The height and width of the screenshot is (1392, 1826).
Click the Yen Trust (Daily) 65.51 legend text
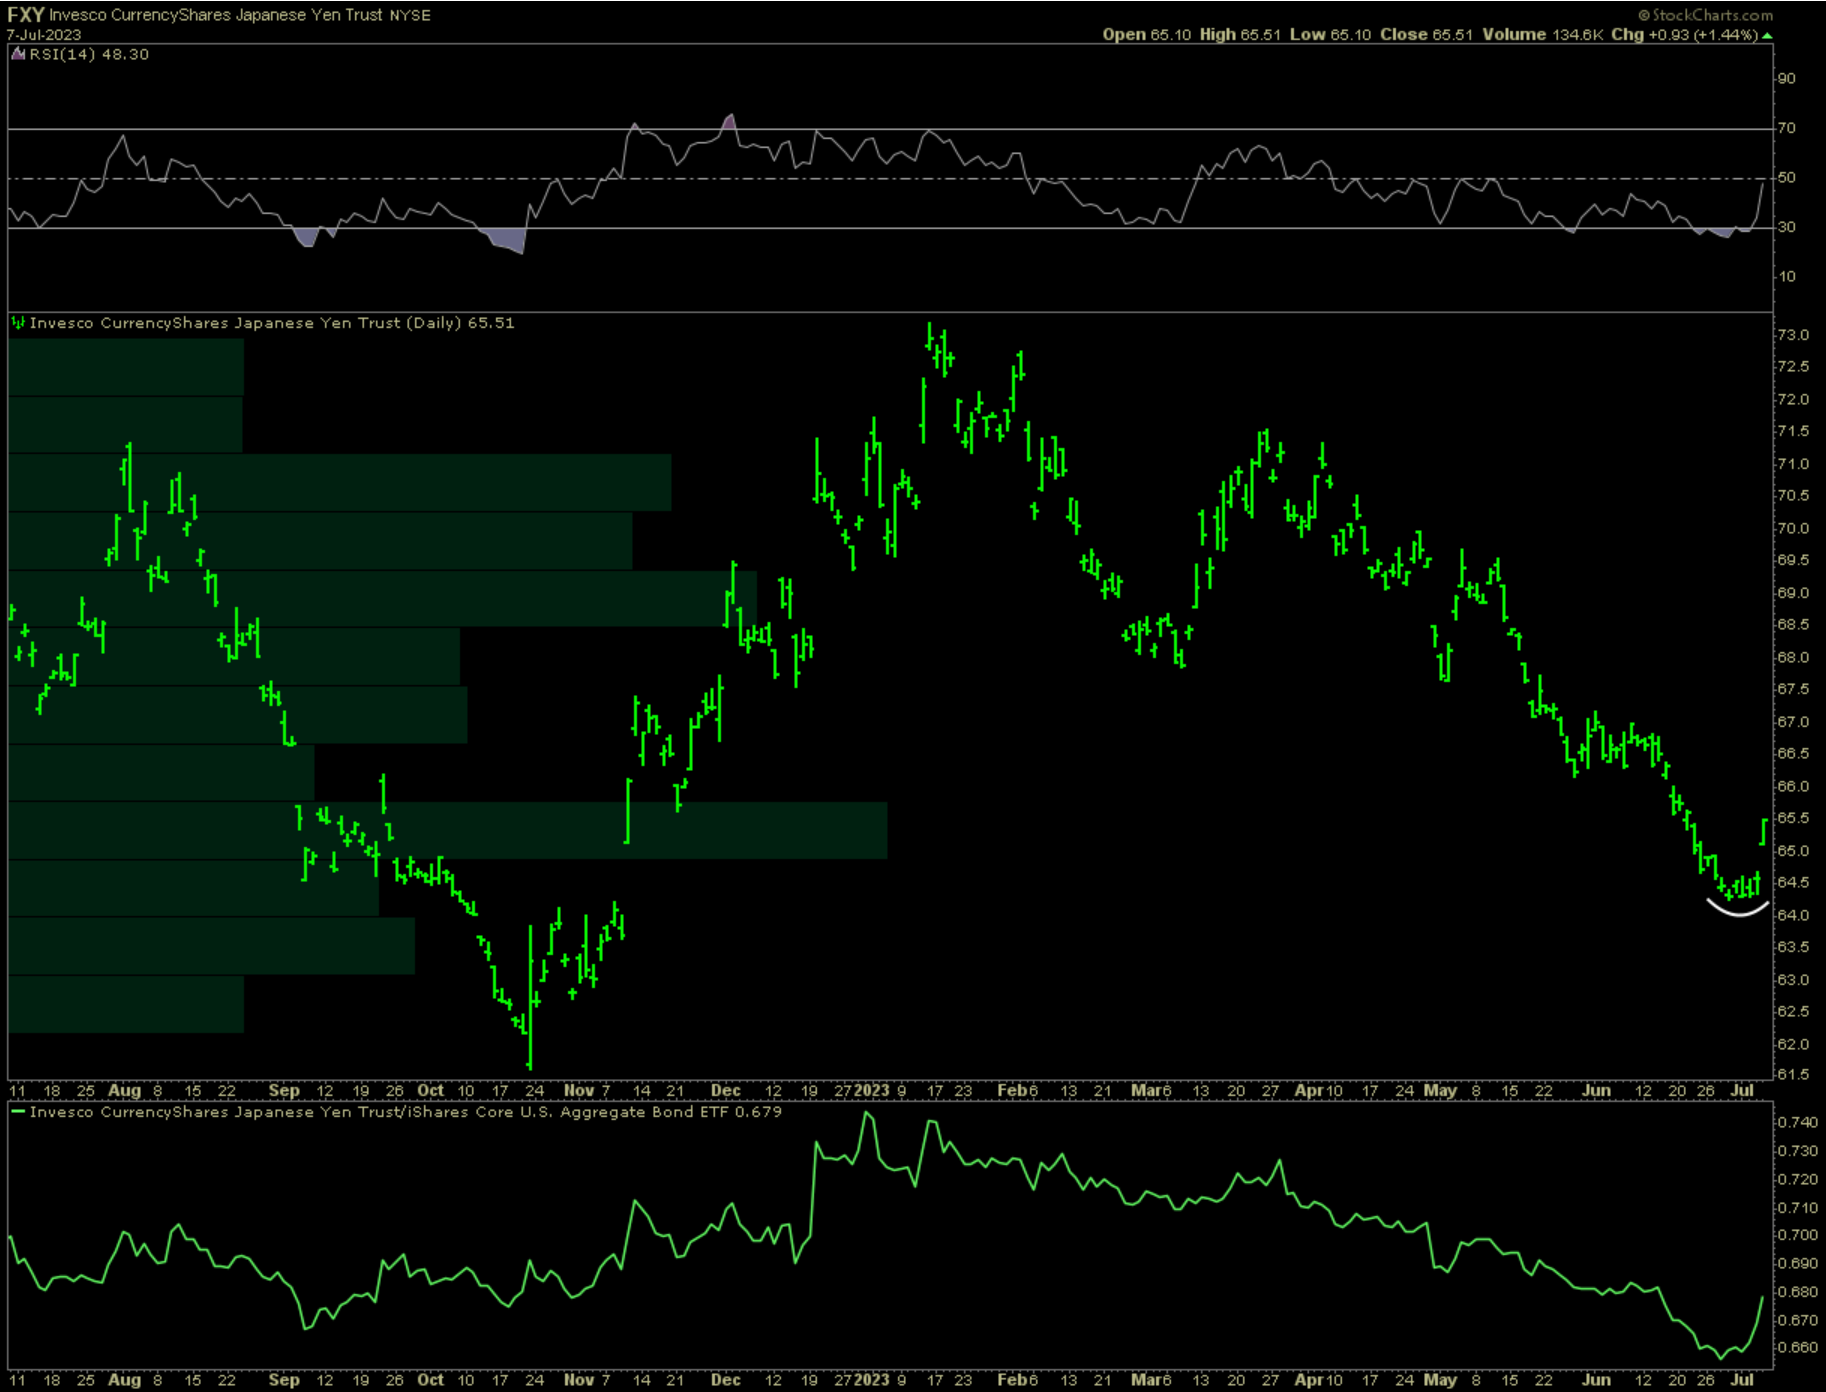(272, 323)
